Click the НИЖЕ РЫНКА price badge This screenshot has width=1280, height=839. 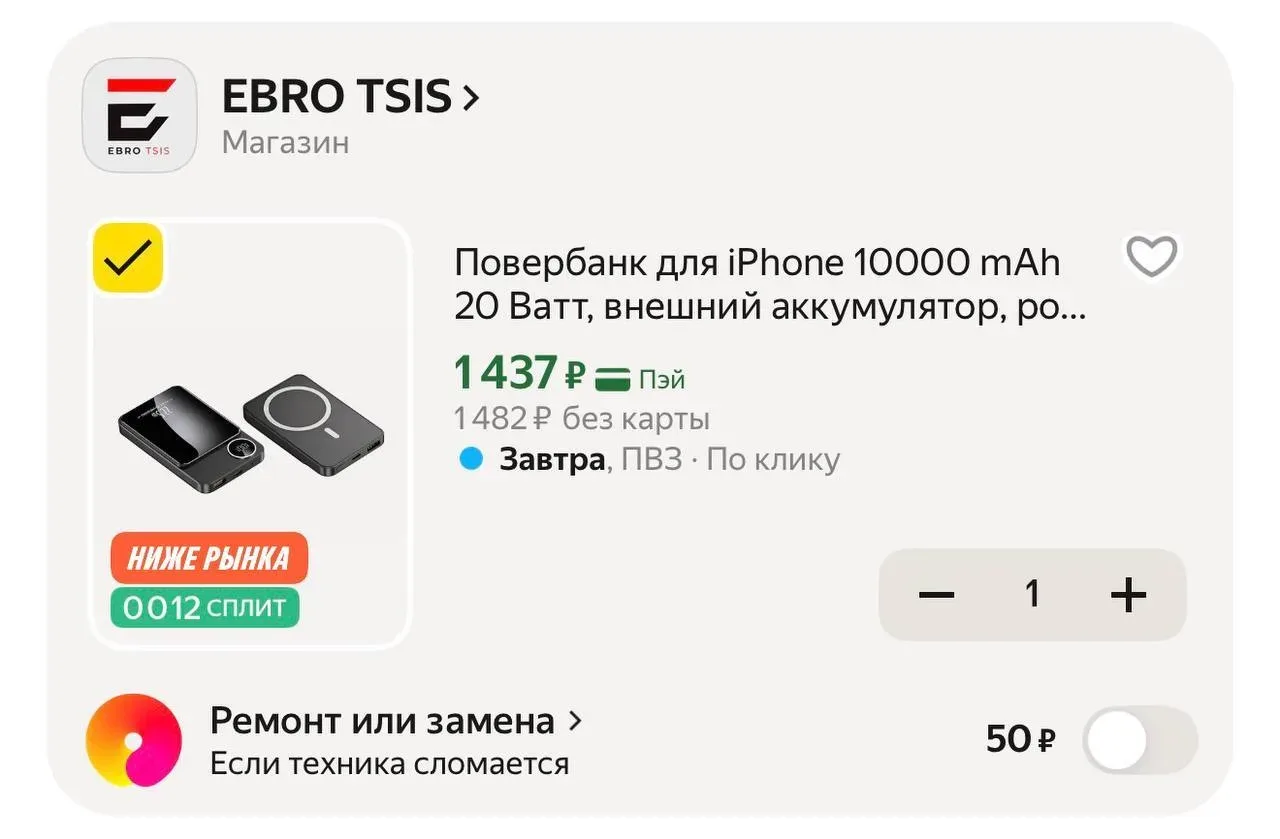(x=209, y=558)
